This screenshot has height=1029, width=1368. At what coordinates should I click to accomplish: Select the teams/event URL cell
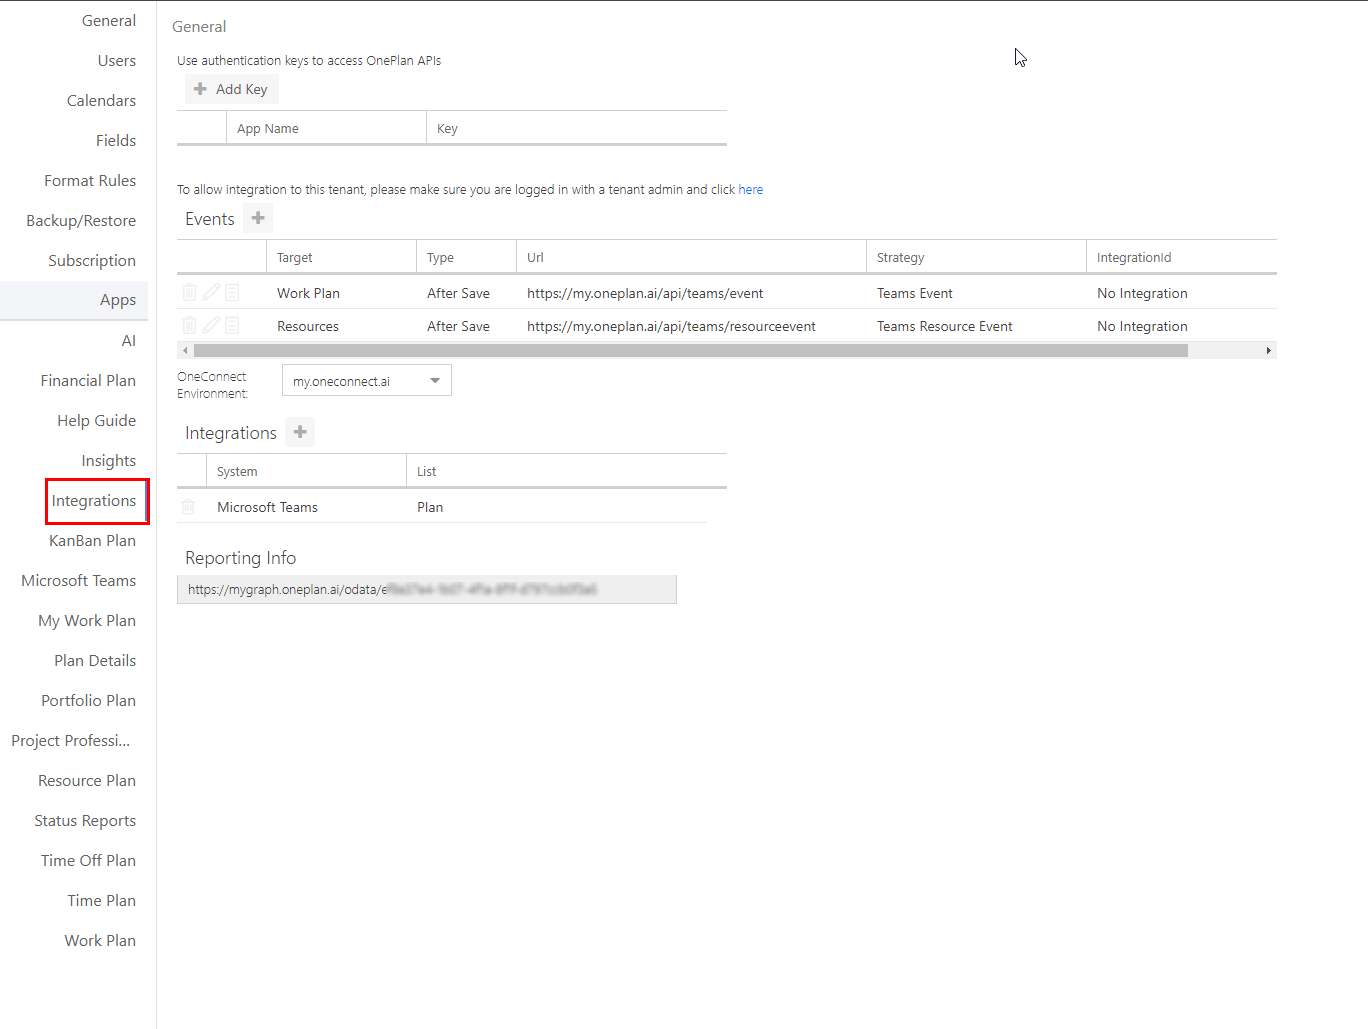pos(645,293)
